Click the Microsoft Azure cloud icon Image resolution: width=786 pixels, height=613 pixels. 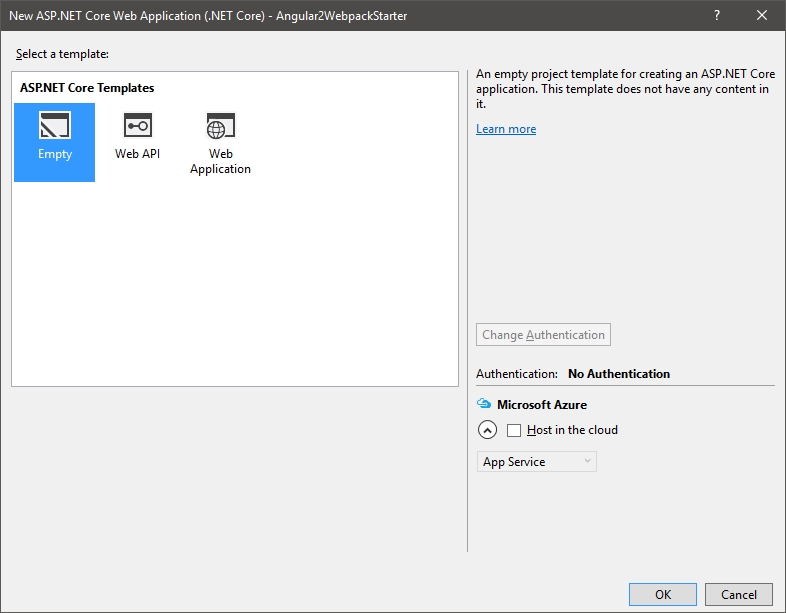[484, 403]
